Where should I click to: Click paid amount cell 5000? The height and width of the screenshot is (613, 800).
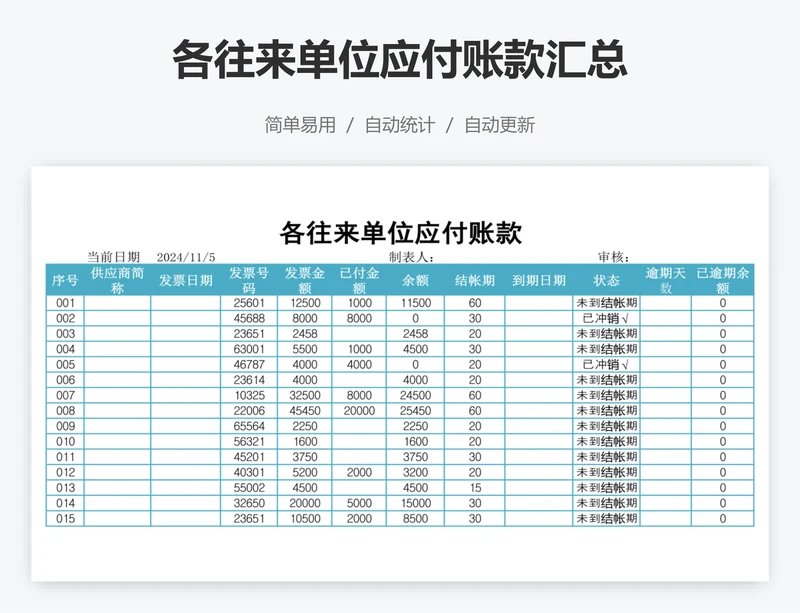[x=359, y=503]
